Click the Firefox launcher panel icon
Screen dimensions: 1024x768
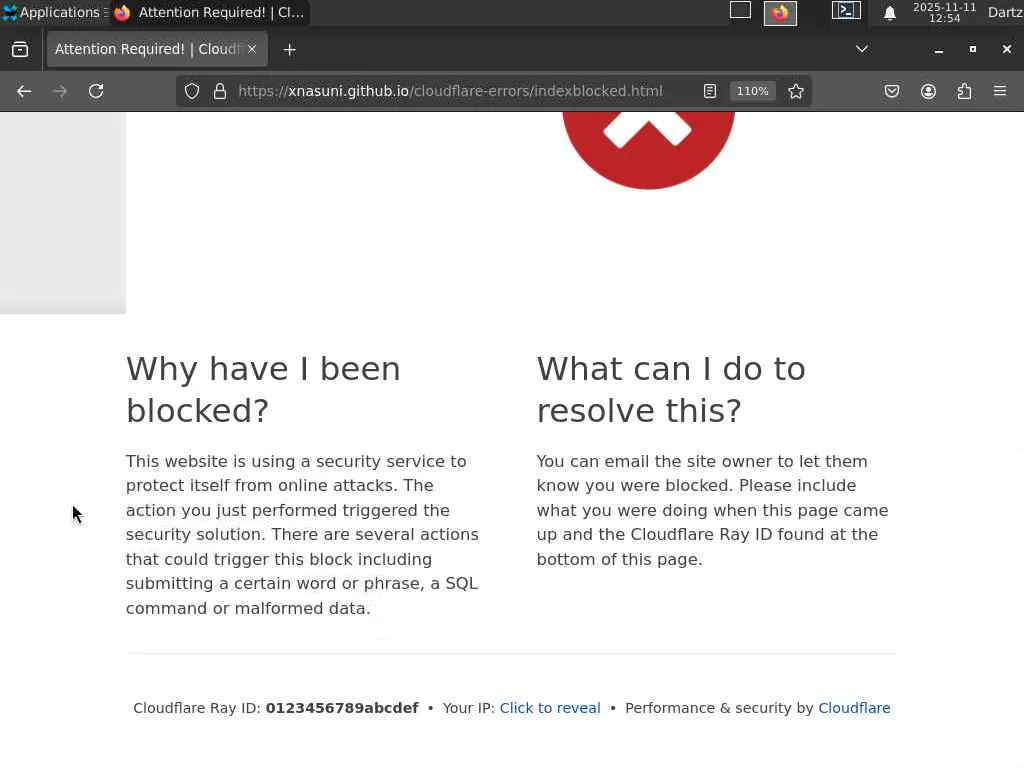pos(780,13)
